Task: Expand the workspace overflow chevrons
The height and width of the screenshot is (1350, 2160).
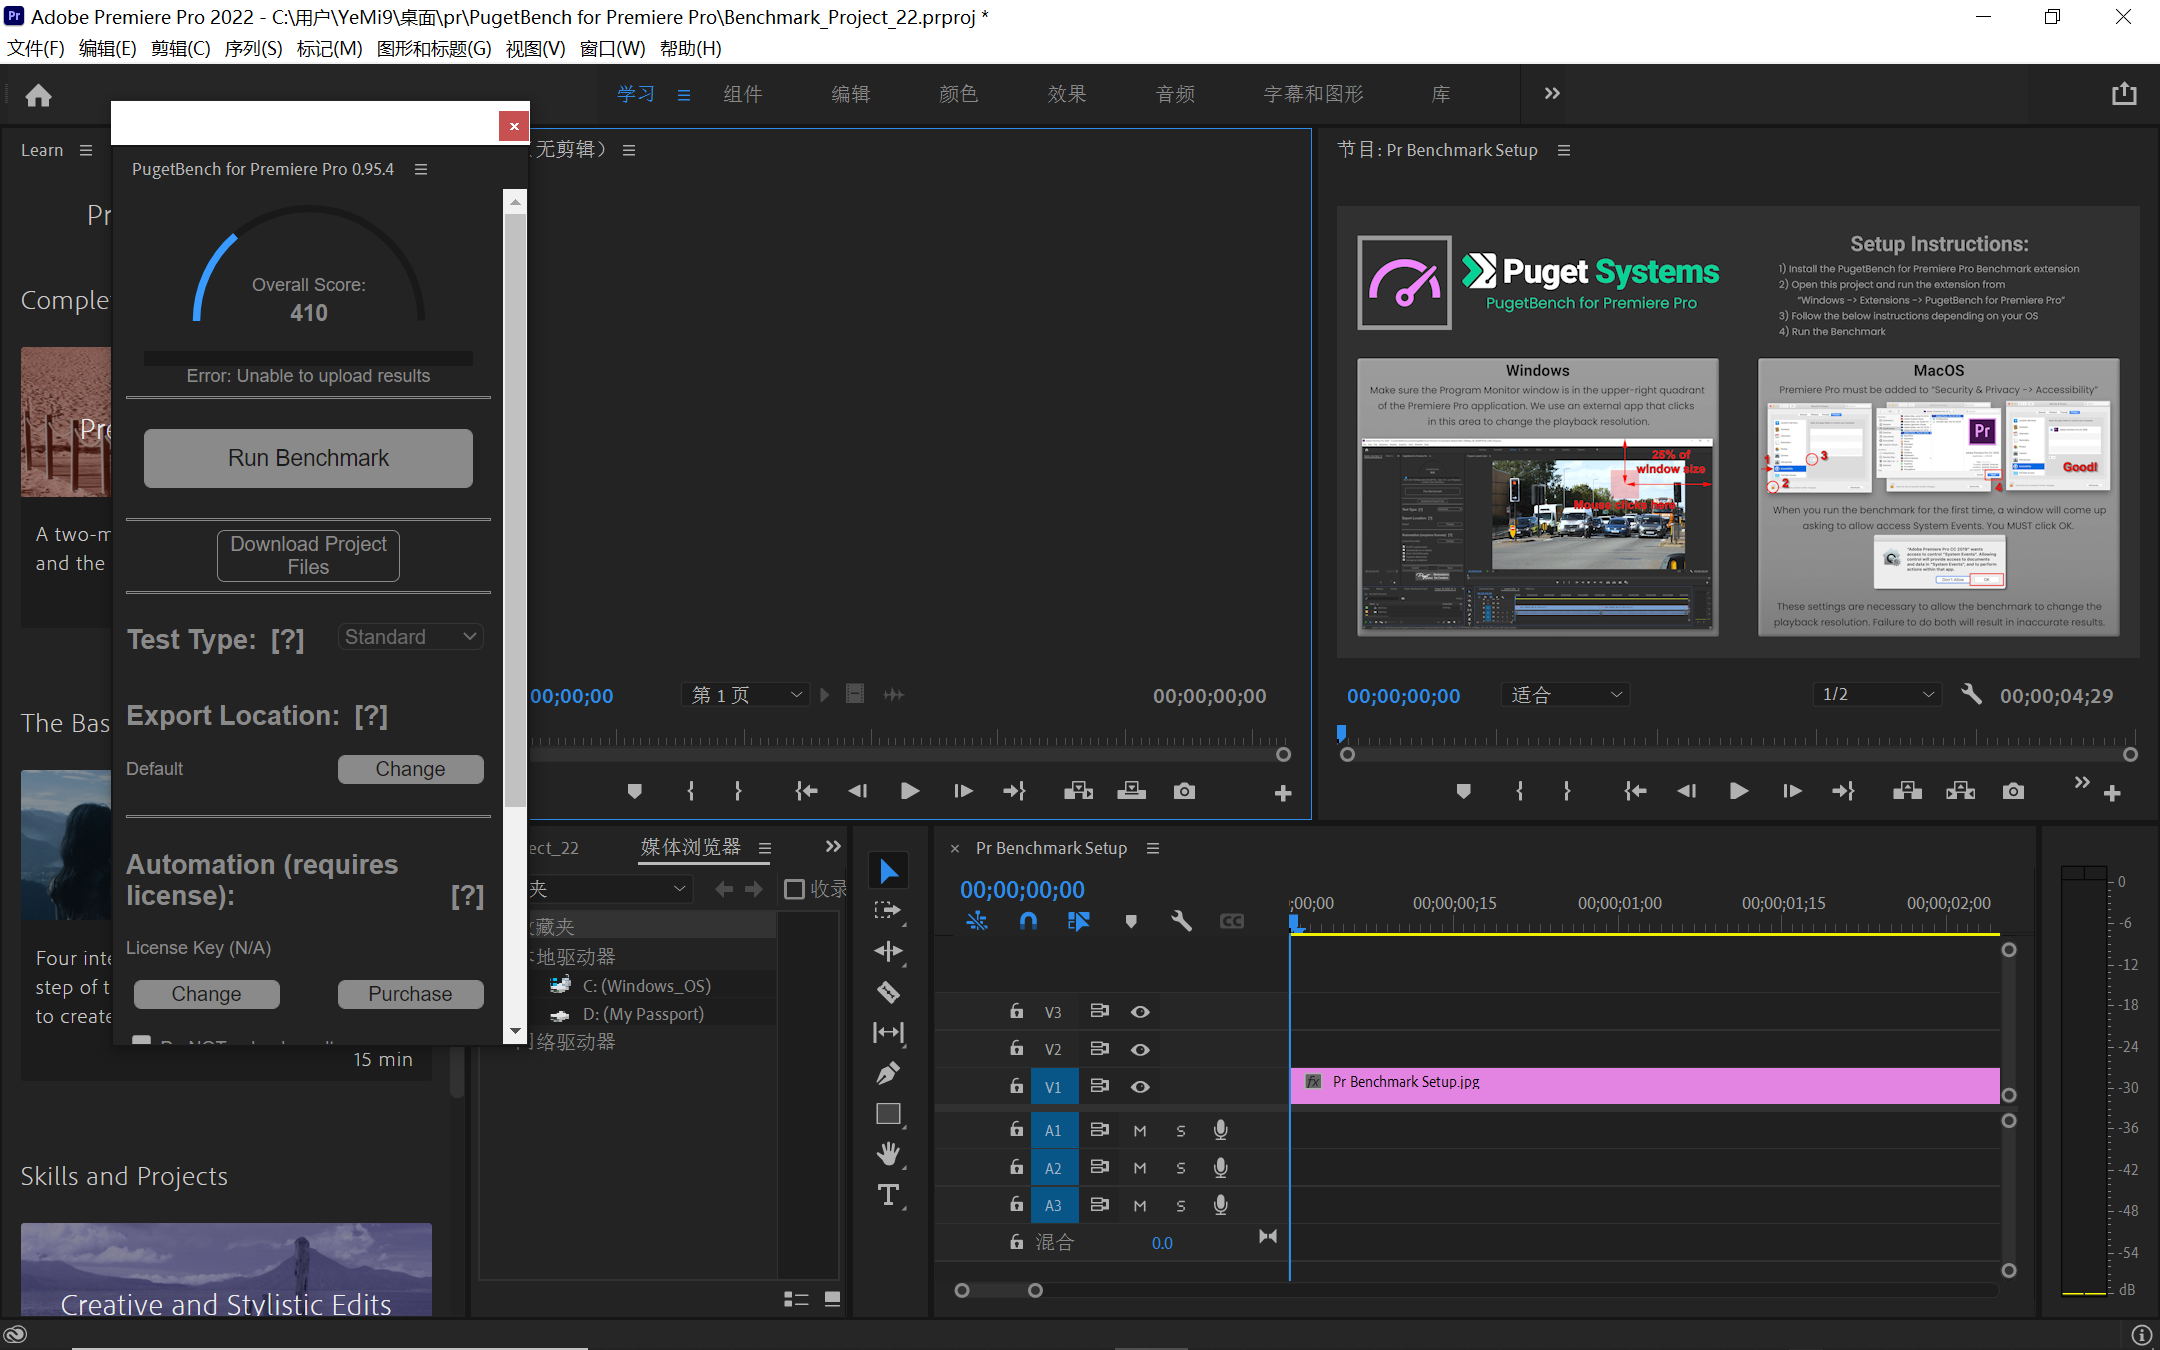Action: (x=1552, y=94)
